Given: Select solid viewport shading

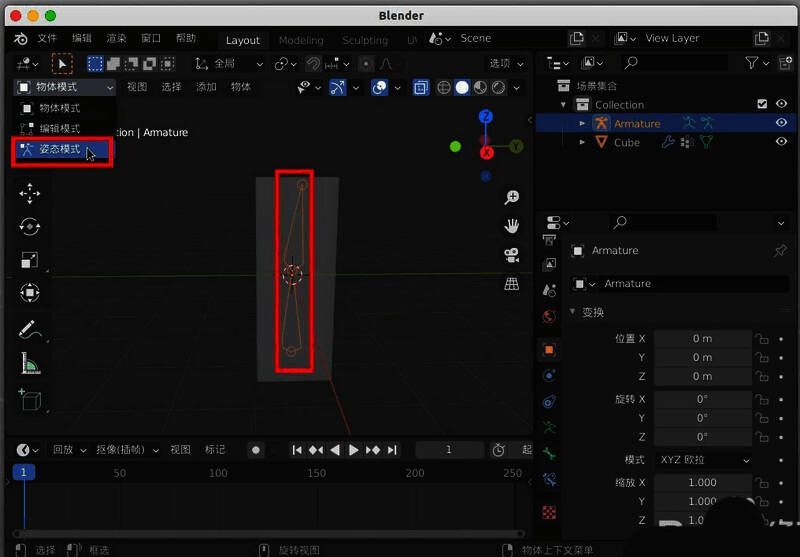Looking at the screenshot, I should [462, 88].
